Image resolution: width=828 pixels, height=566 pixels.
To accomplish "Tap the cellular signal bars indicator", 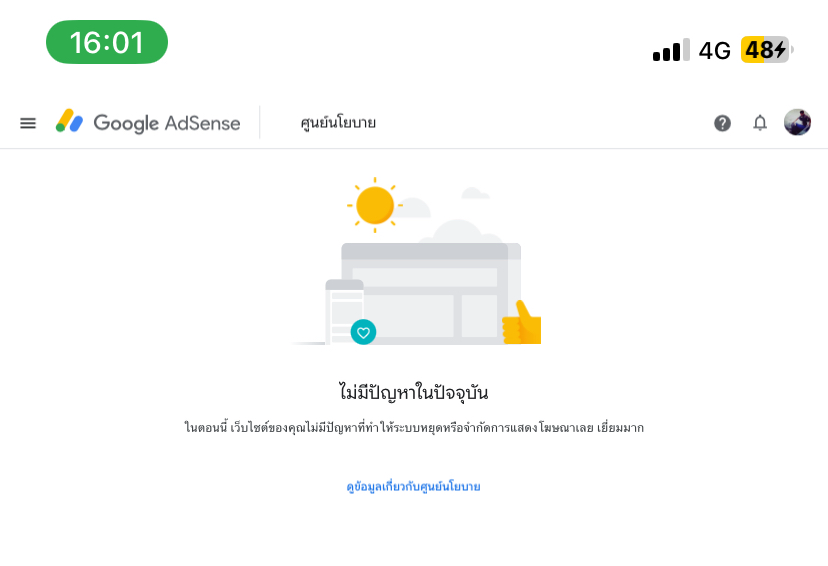I will pos(670,51).
